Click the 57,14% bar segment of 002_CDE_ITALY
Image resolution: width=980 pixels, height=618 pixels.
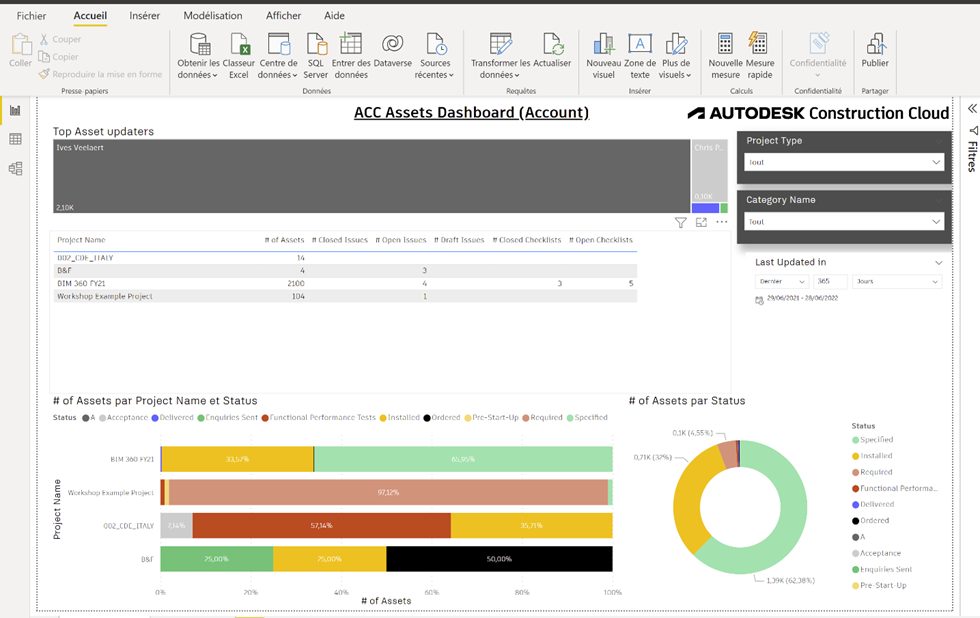click(x=321, y=526)
